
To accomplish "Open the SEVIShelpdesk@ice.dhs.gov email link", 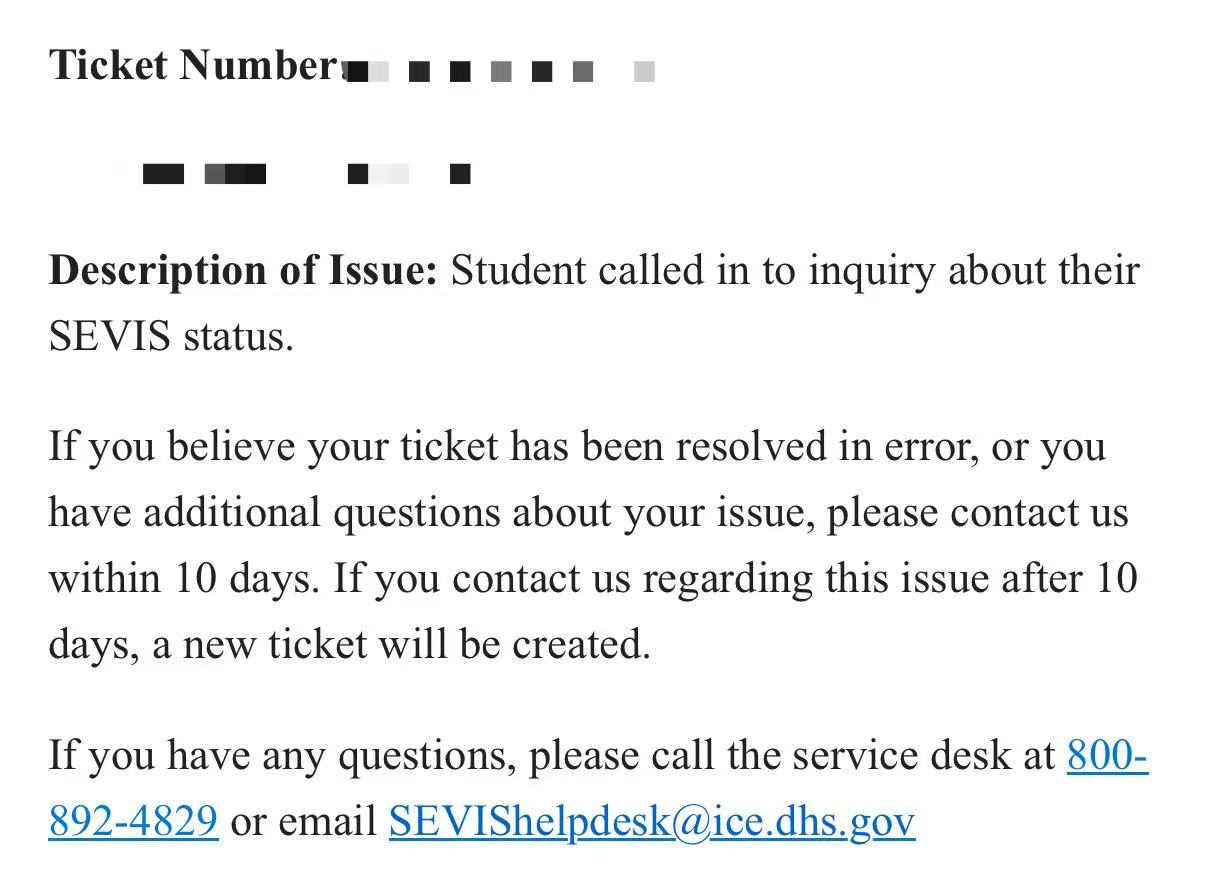I will (x=651, y=821).
